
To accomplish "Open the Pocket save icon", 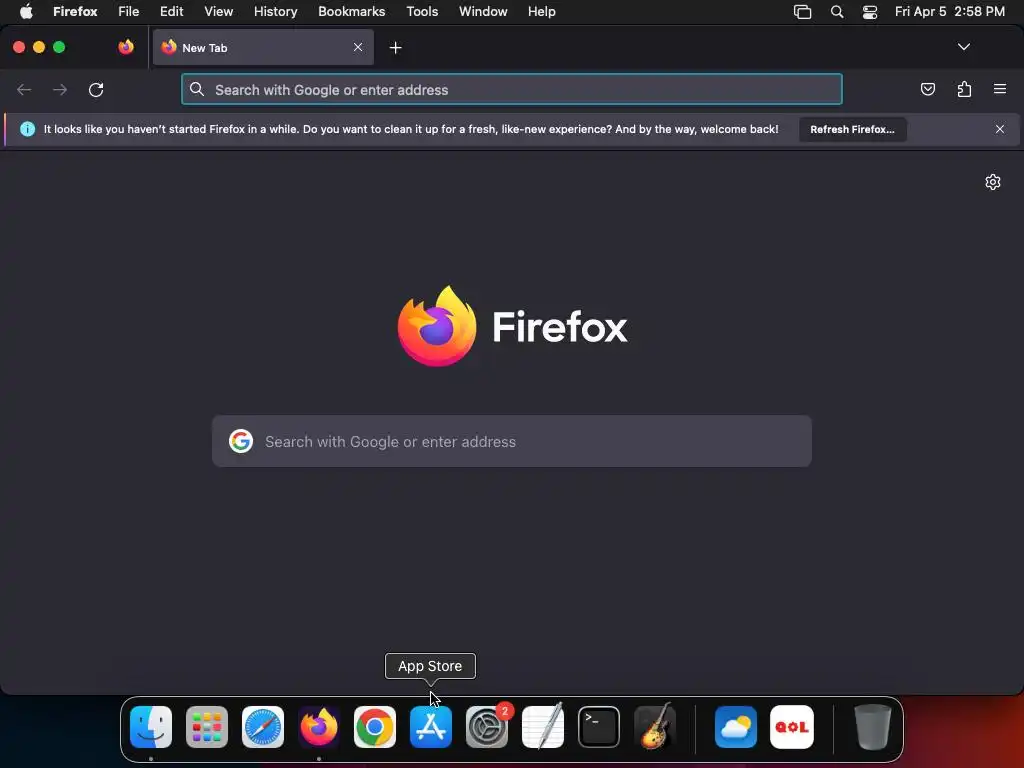I will [927, 89].
